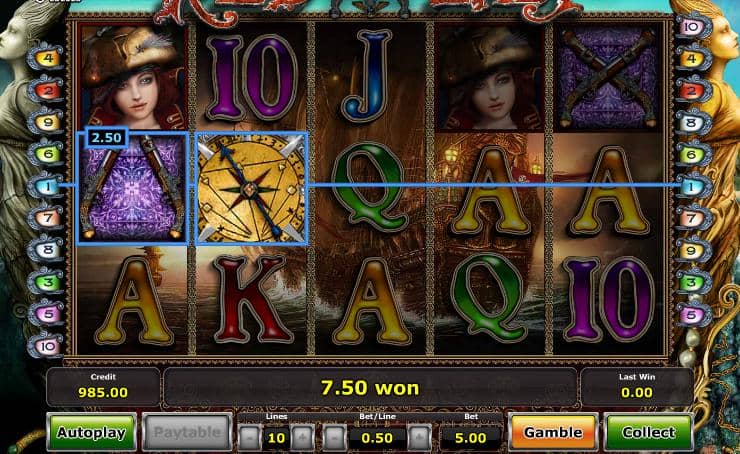Click the Autoplay button
Viewport: 740px width, 454px height.
point(92,432)
